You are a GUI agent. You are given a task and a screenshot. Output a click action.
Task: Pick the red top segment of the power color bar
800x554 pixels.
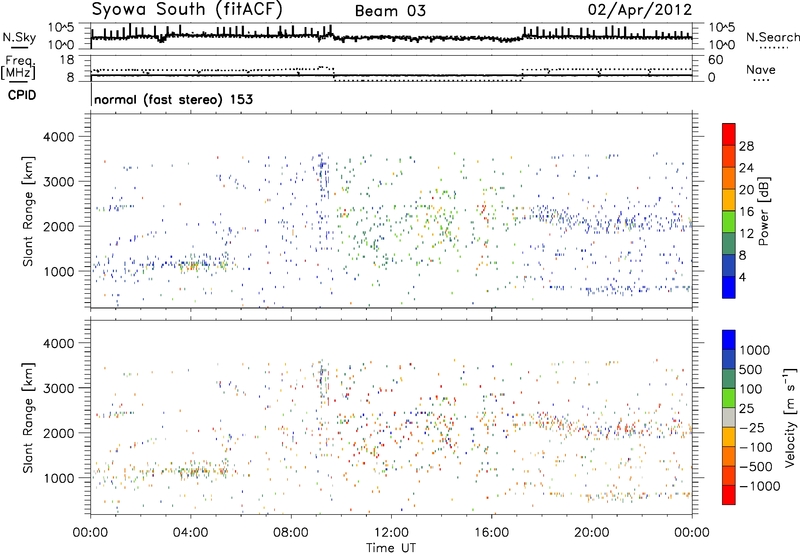click(729, 134)
